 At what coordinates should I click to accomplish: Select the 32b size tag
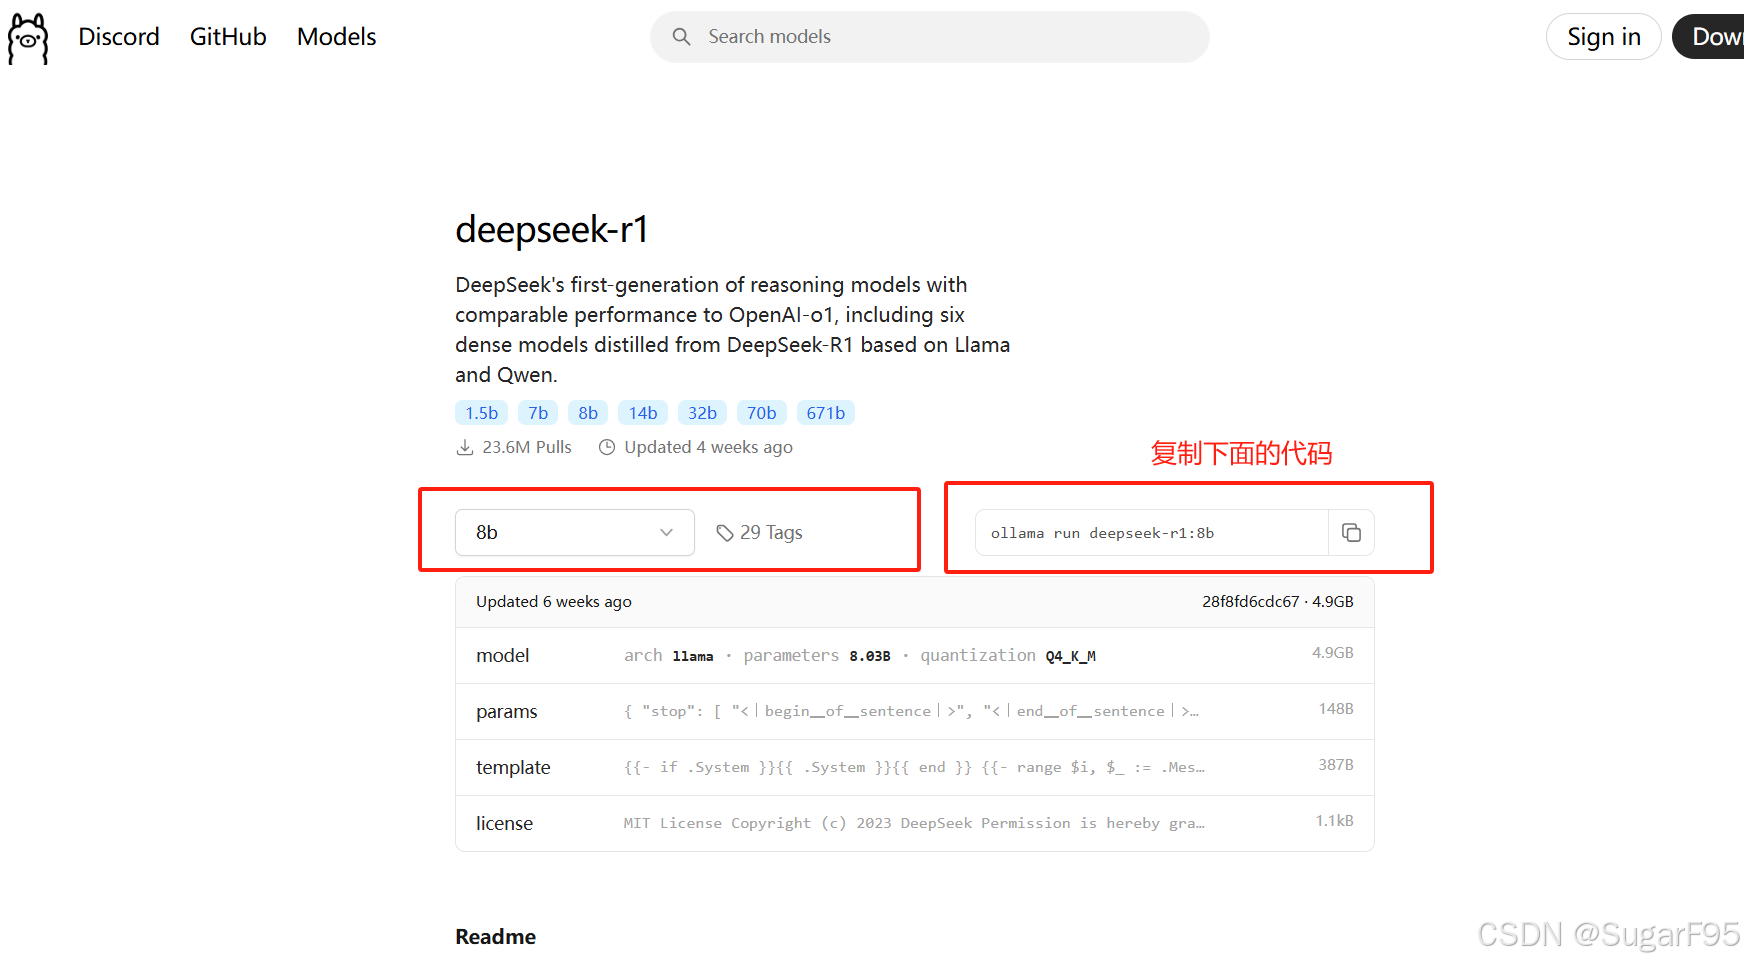(x=702, y=413)
